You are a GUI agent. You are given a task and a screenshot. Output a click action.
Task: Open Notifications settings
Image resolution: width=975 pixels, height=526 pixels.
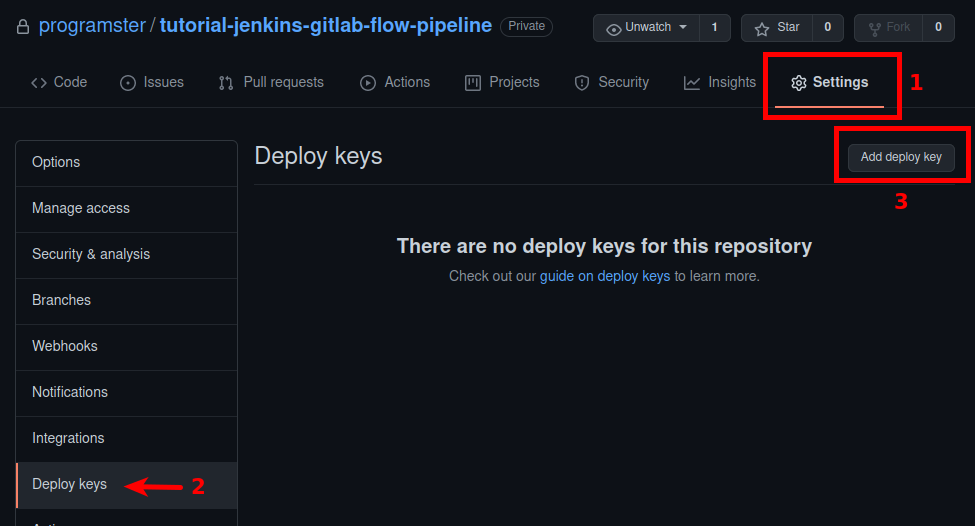point(126,393)
